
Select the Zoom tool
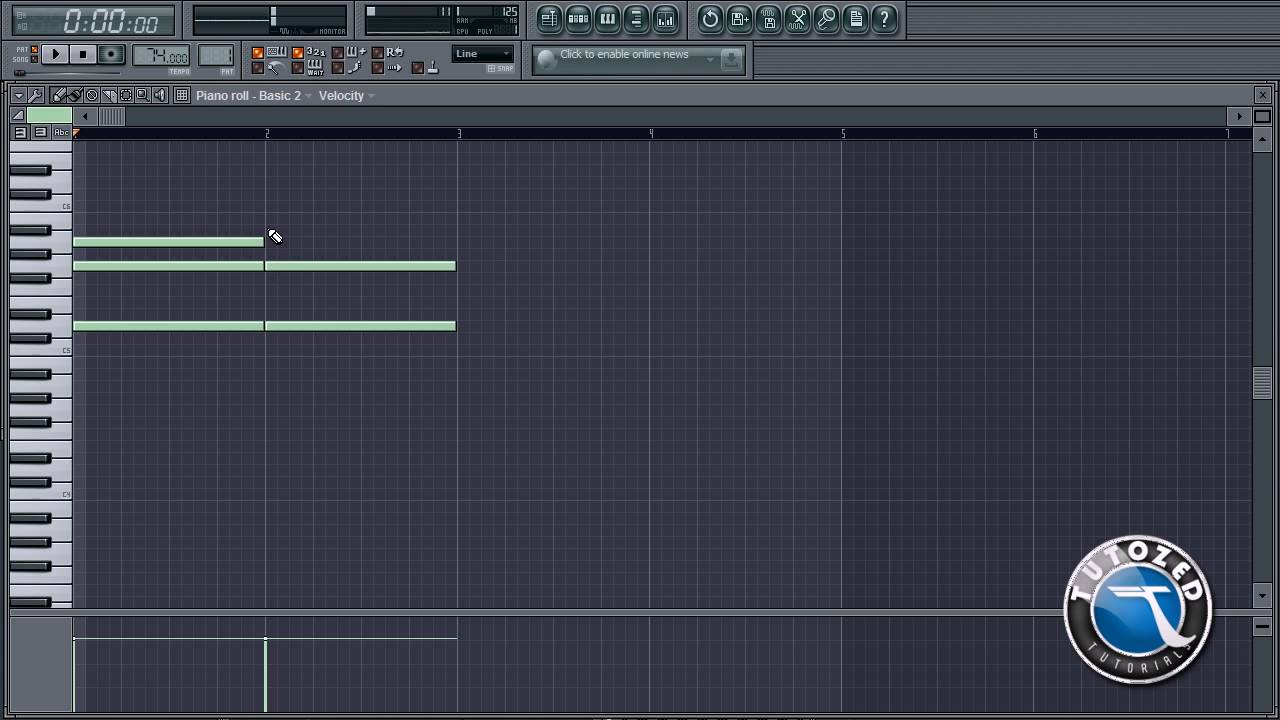[142, 95]
